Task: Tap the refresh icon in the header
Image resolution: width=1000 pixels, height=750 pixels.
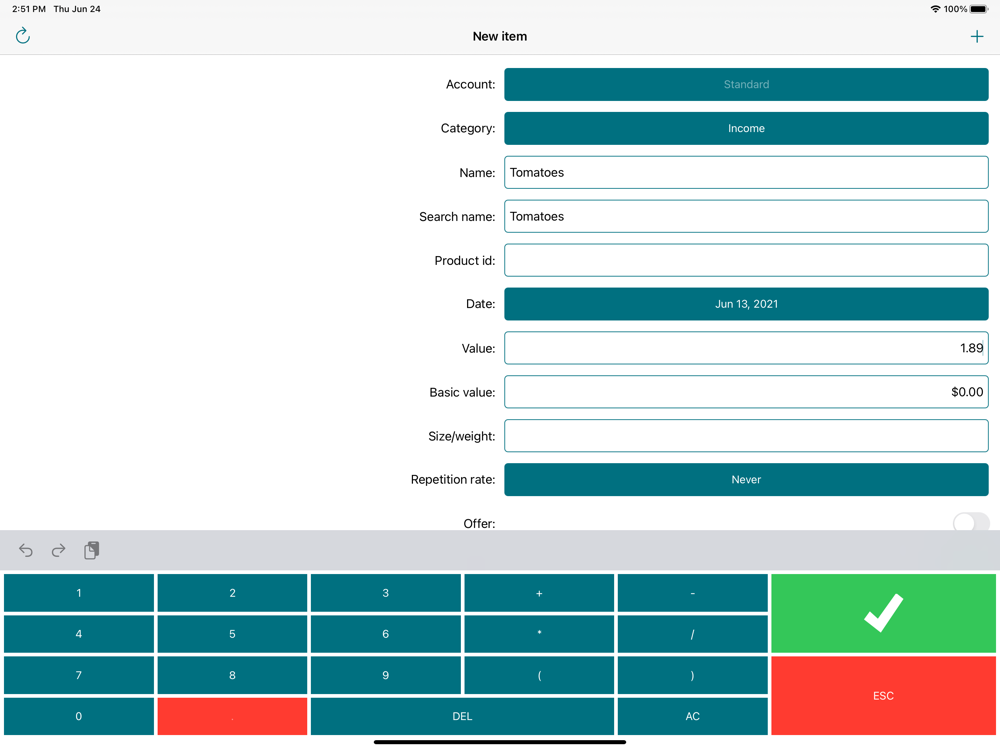Action: pyautogui.click(x=23, y=36)
